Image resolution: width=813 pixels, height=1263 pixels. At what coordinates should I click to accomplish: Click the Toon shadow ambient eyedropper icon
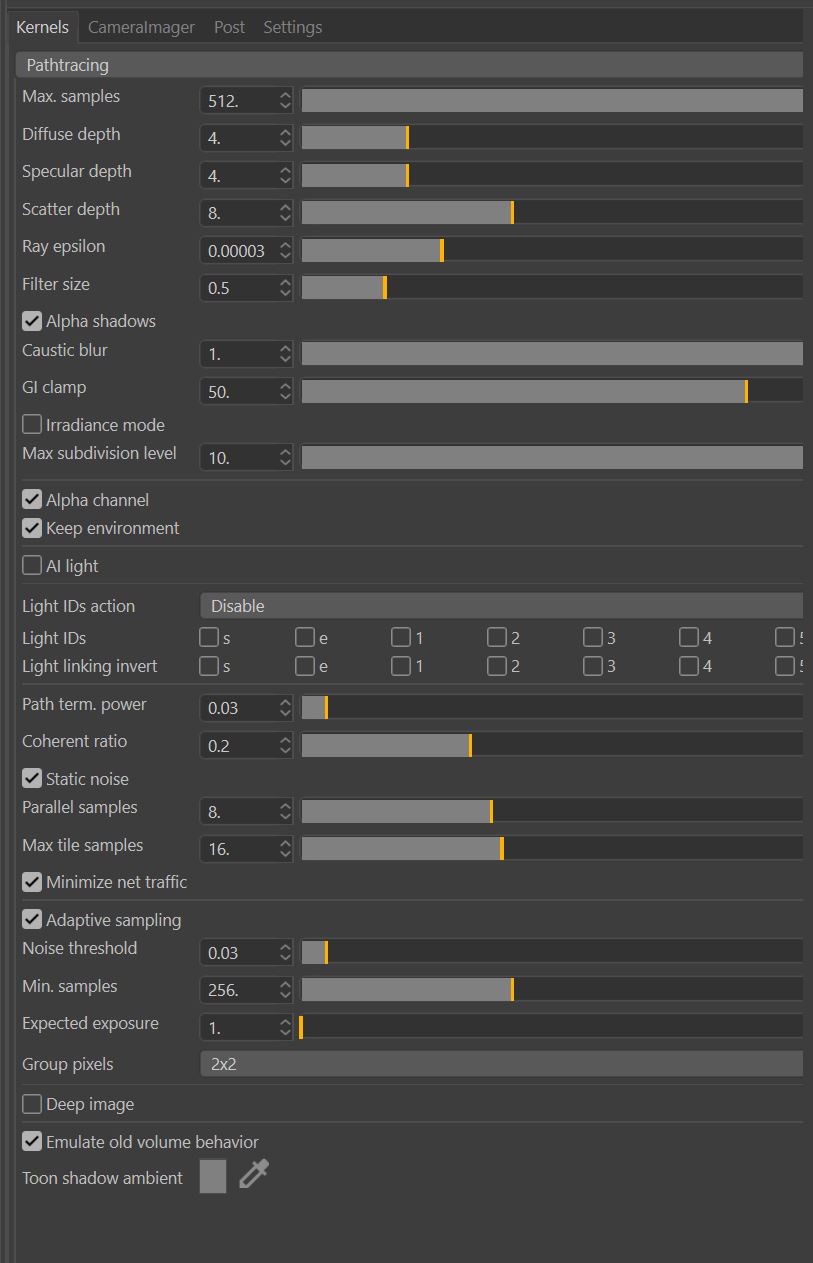(x=254, y=1175)
